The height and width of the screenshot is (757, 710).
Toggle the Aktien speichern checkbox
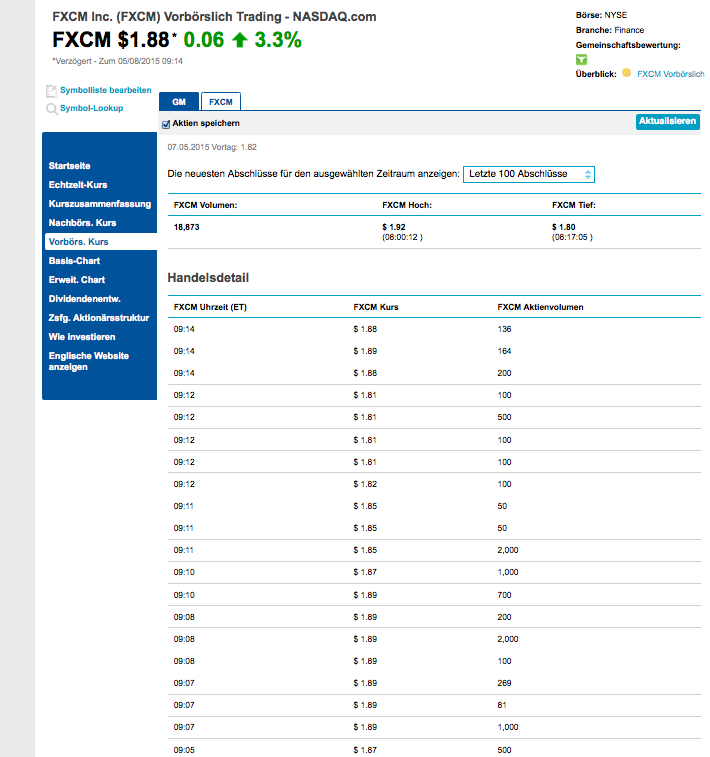click(166, 124)
